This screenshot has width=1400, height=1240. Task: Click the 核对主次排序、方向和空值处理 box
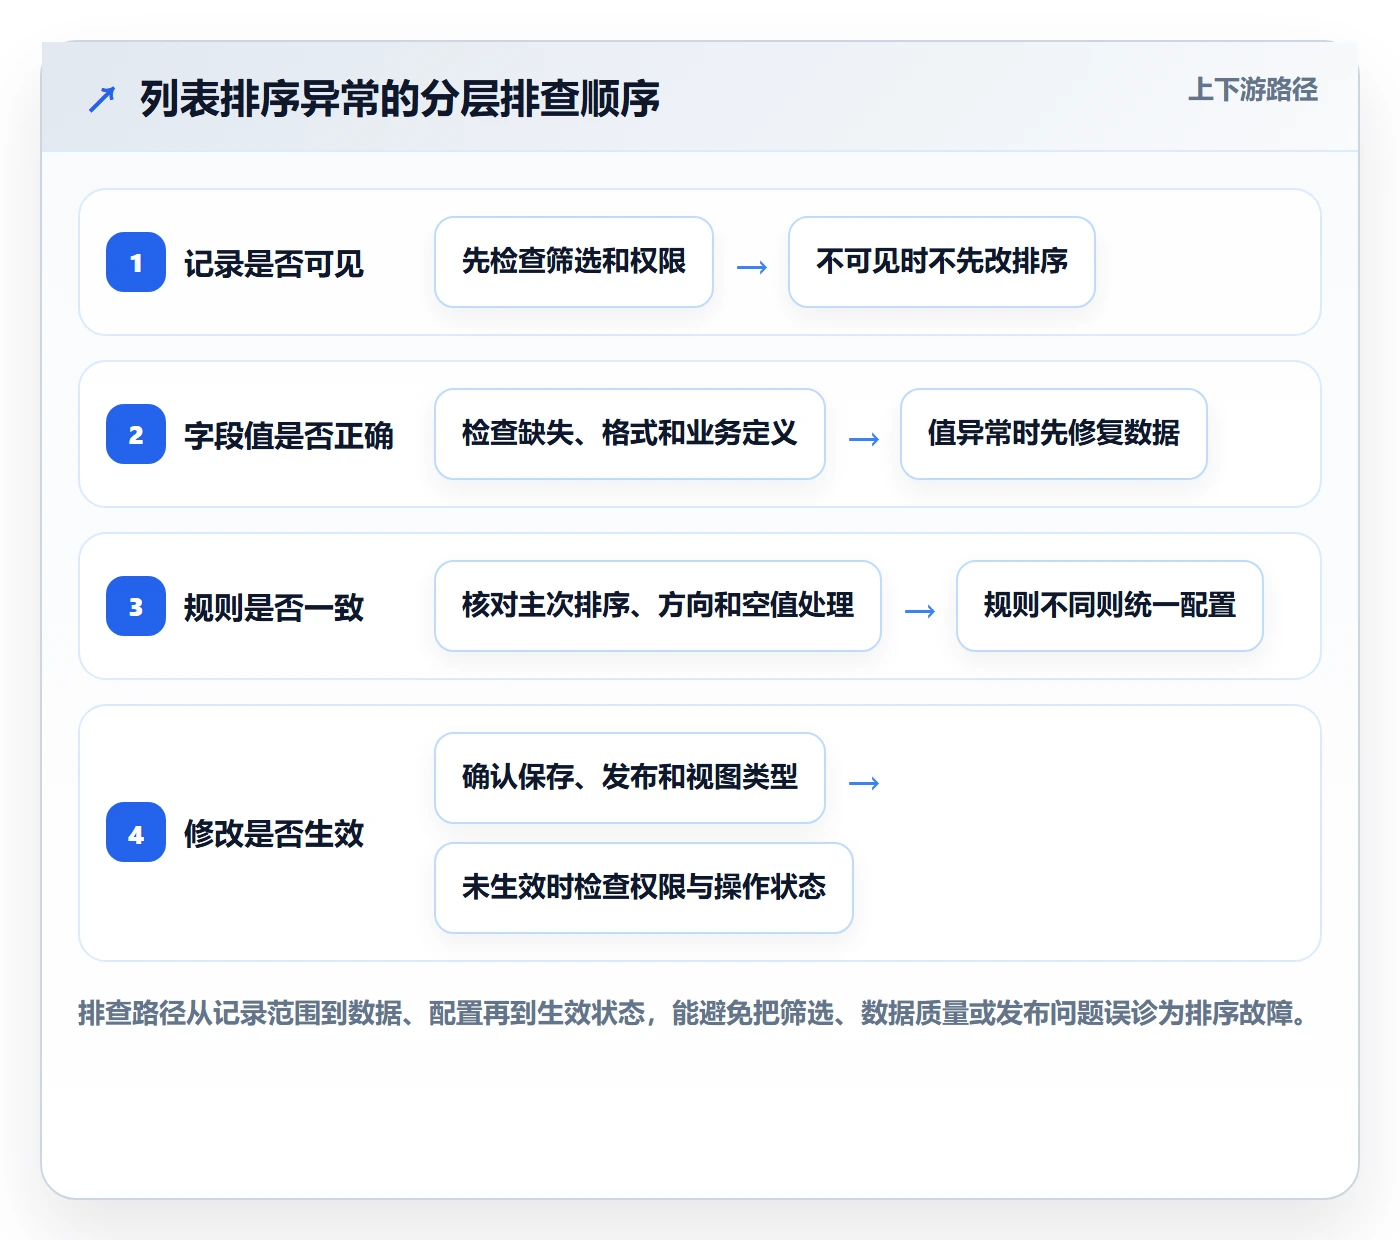pyautogui.click(x=658, y=606)
